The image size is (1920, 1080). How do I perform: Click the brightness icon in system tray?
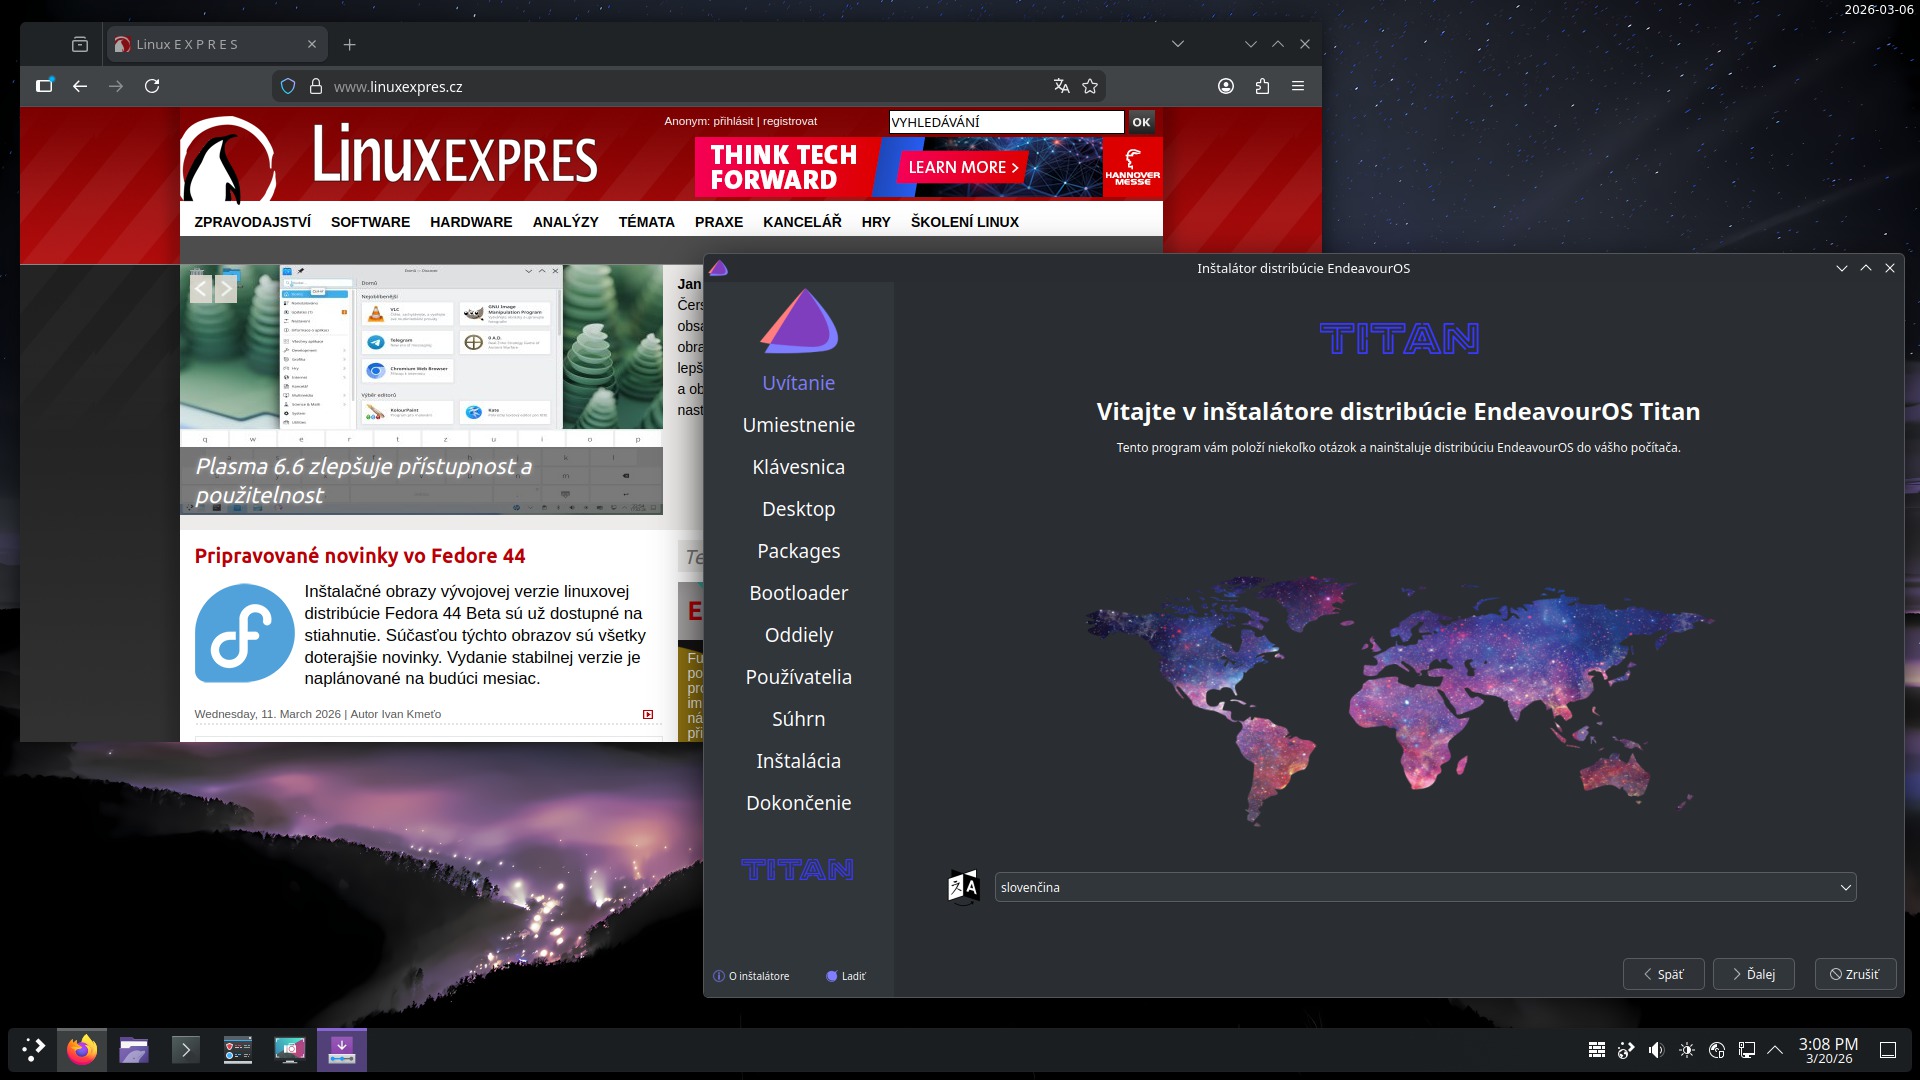(1687, 1050)
